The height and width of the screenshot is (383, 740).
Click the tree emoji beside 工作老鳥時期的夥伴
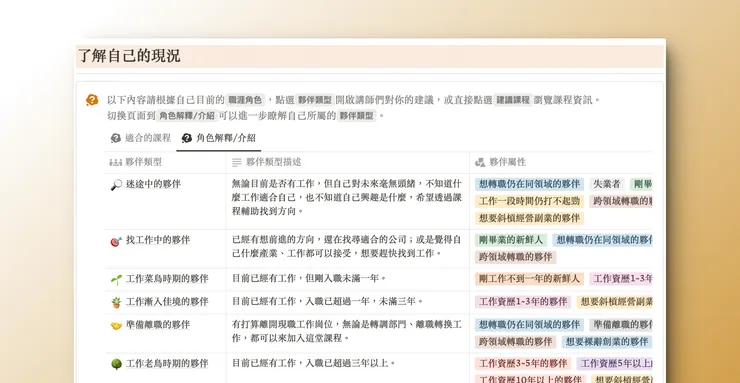point(116,364)
